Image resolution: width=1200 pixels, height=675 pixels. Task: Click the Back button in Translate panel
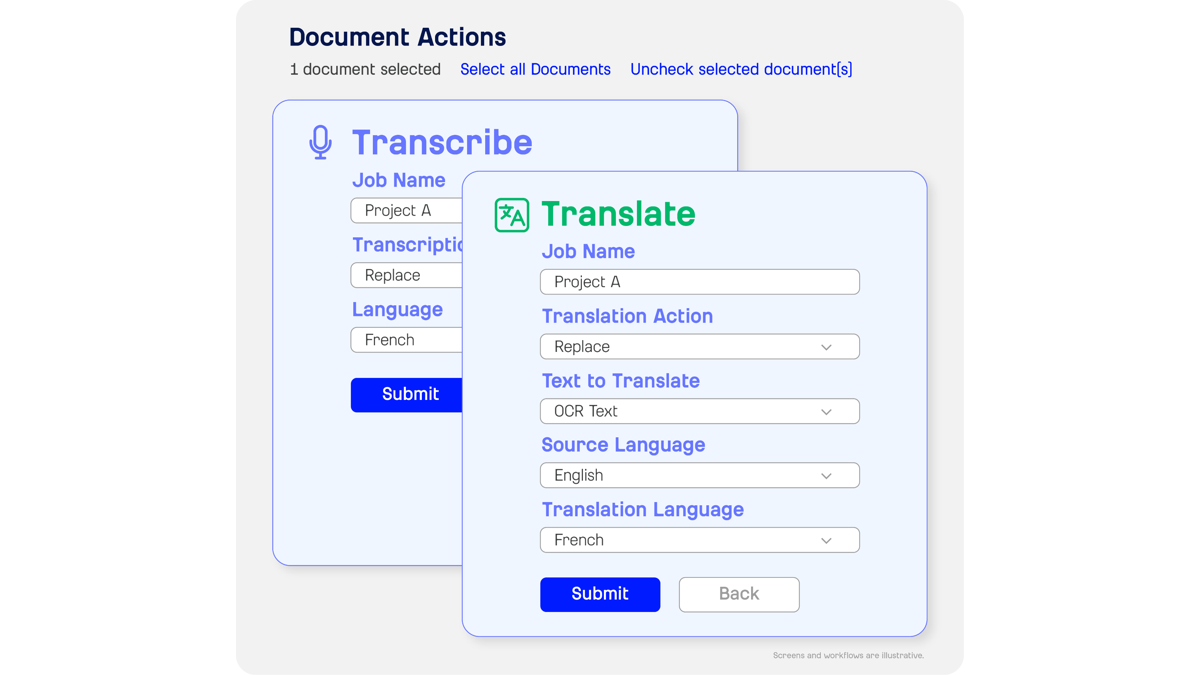pyautogui.click(x=739, y=594)
